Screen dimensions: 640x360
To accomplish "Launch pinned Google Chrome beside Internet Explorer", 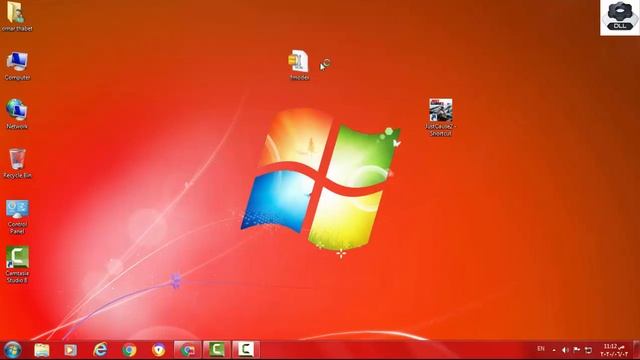I will pos(129,350).
